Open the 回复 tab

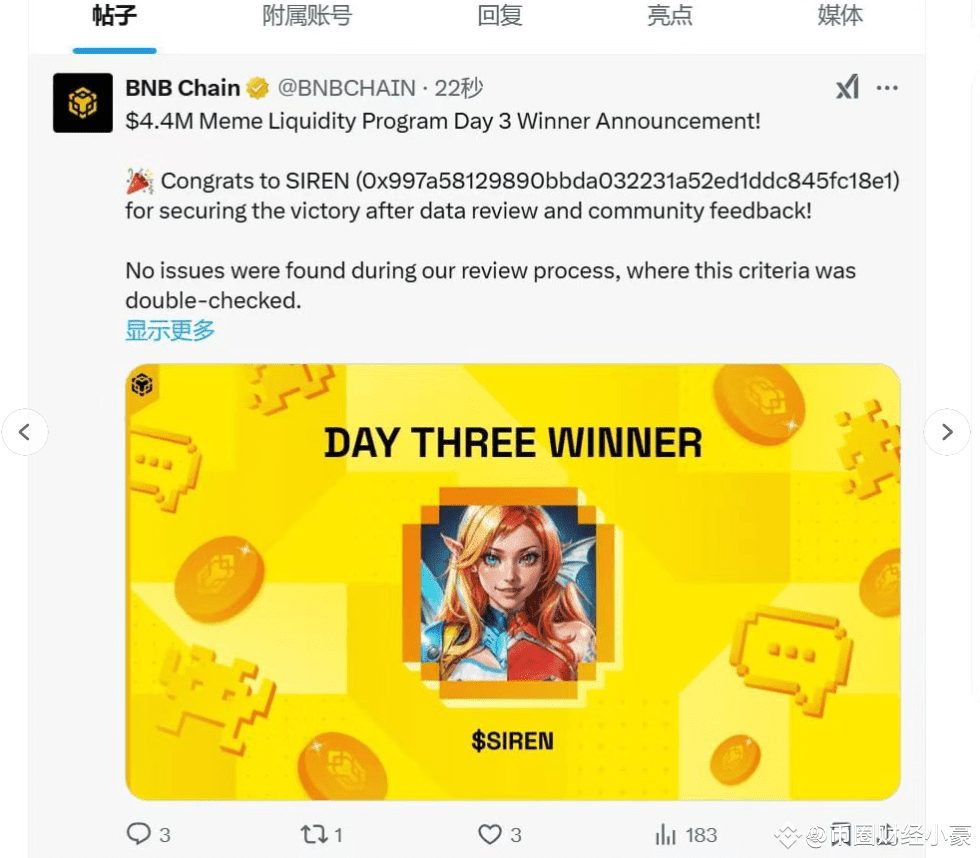[x=500, y=15]
